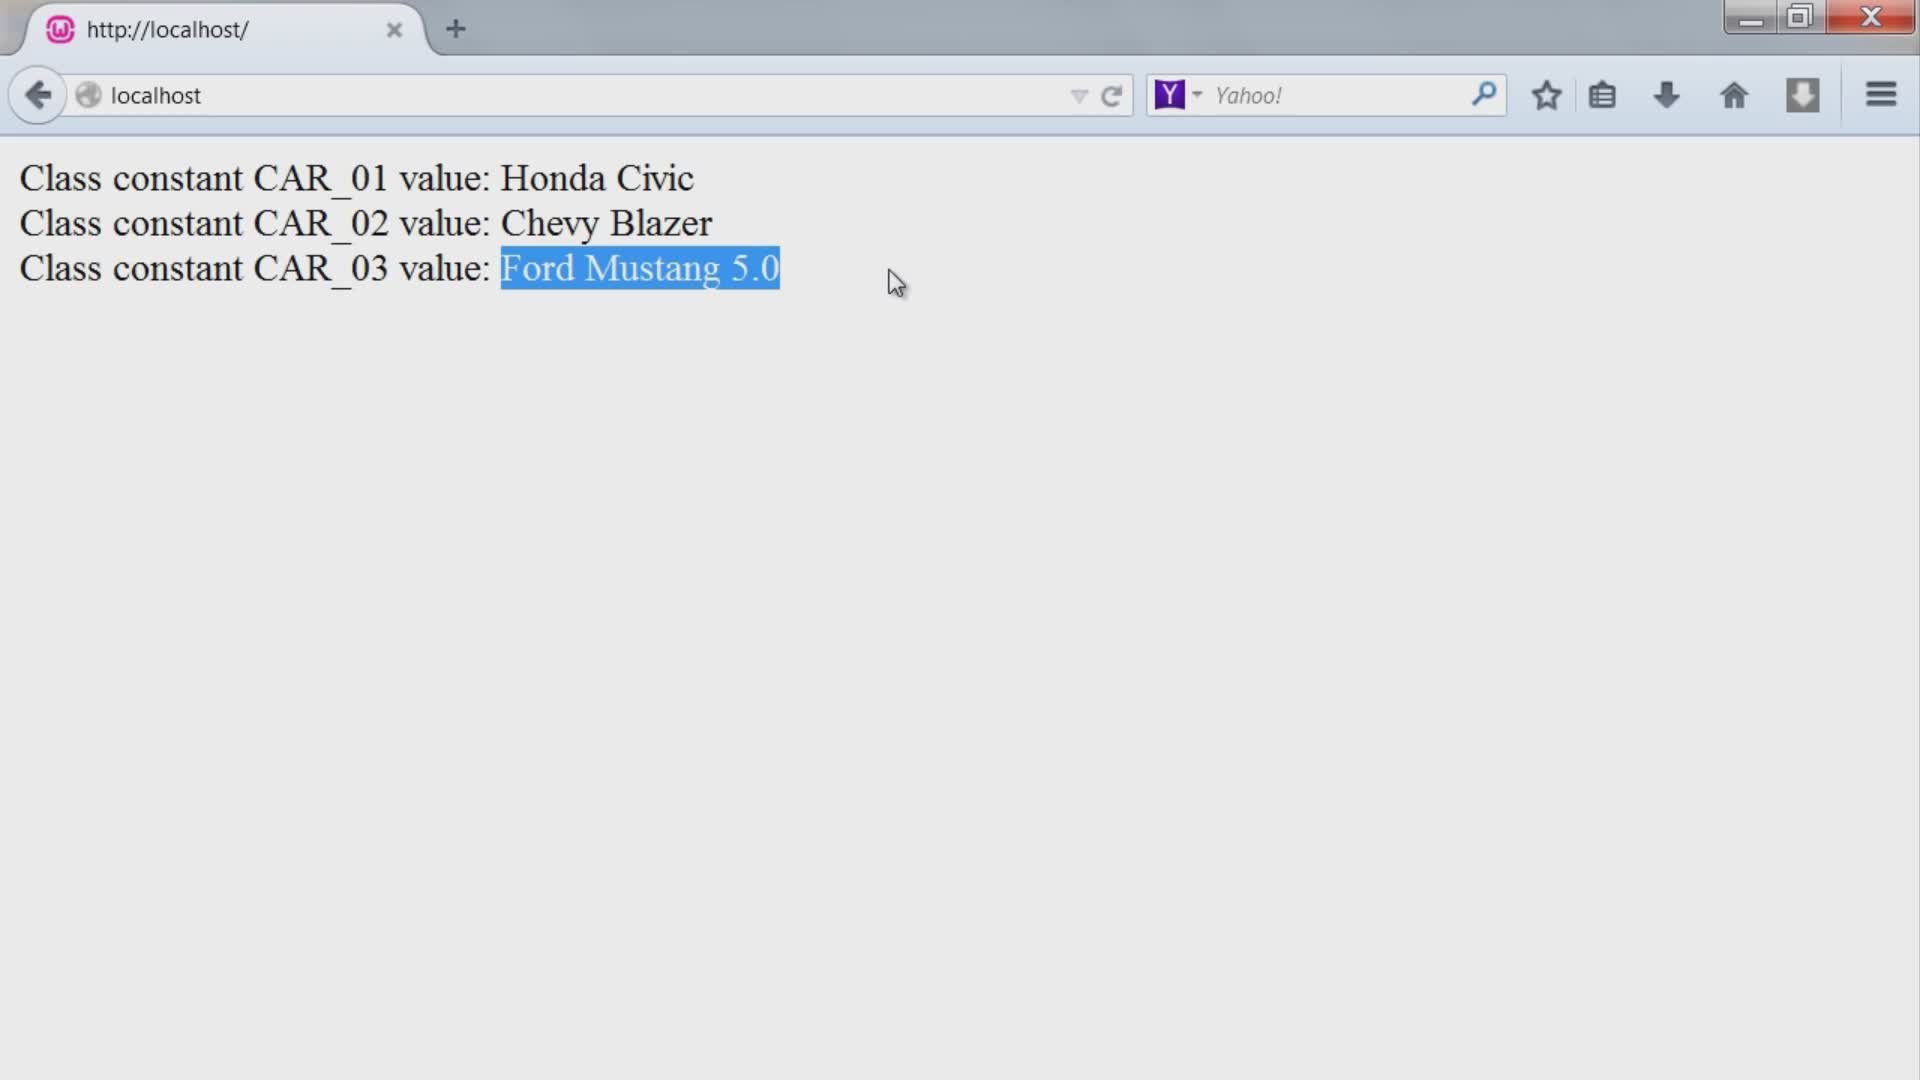This screenshot has width=1920, height=1080.
Task: Bookmark this page with star icon
Action: click(x=1546, y=96)
